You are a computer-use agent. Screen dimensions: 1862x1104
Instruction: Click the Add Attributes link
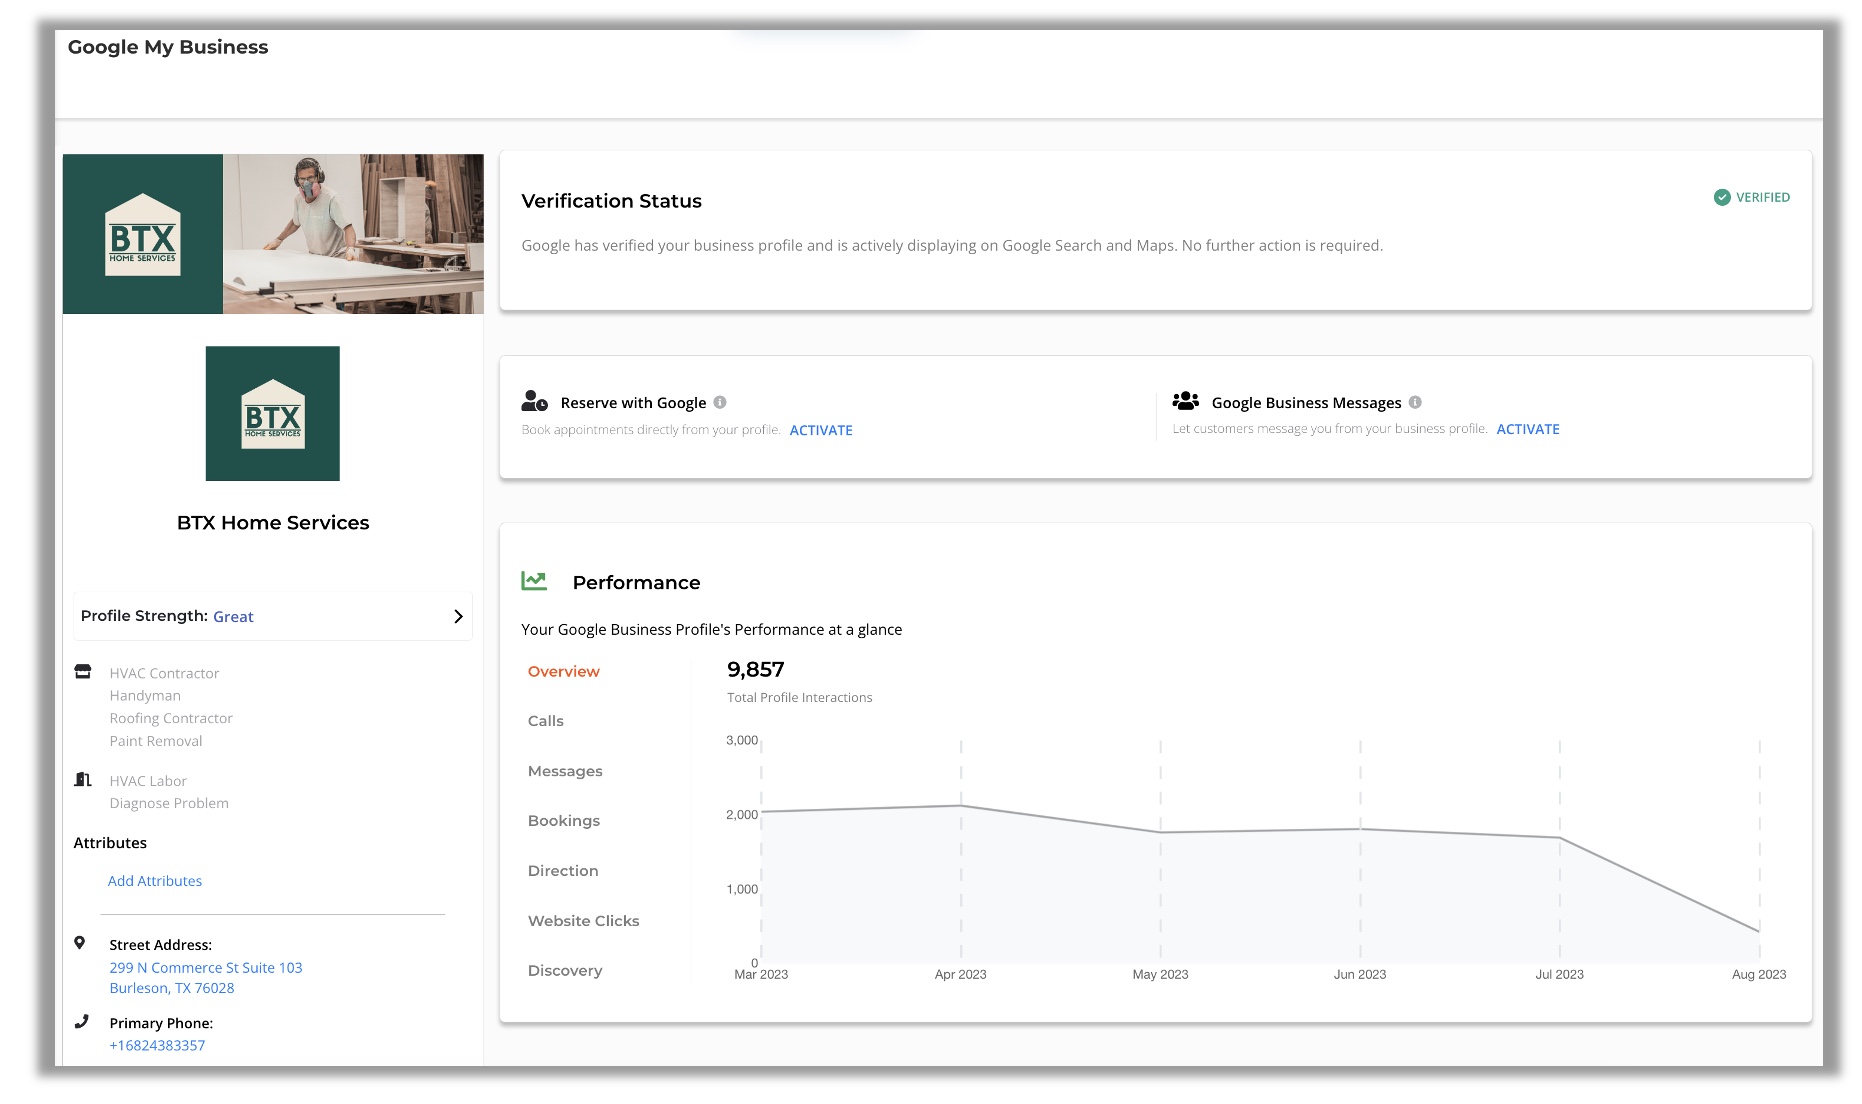tap(155, 881)
